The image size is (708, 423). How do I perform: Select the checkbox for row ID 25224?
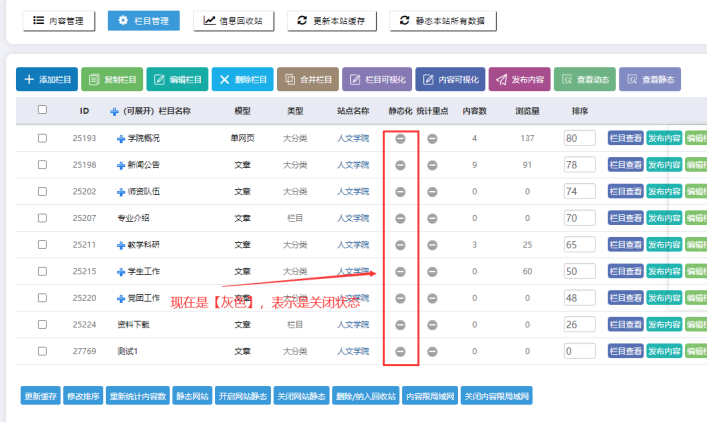[x=42, y=324]
